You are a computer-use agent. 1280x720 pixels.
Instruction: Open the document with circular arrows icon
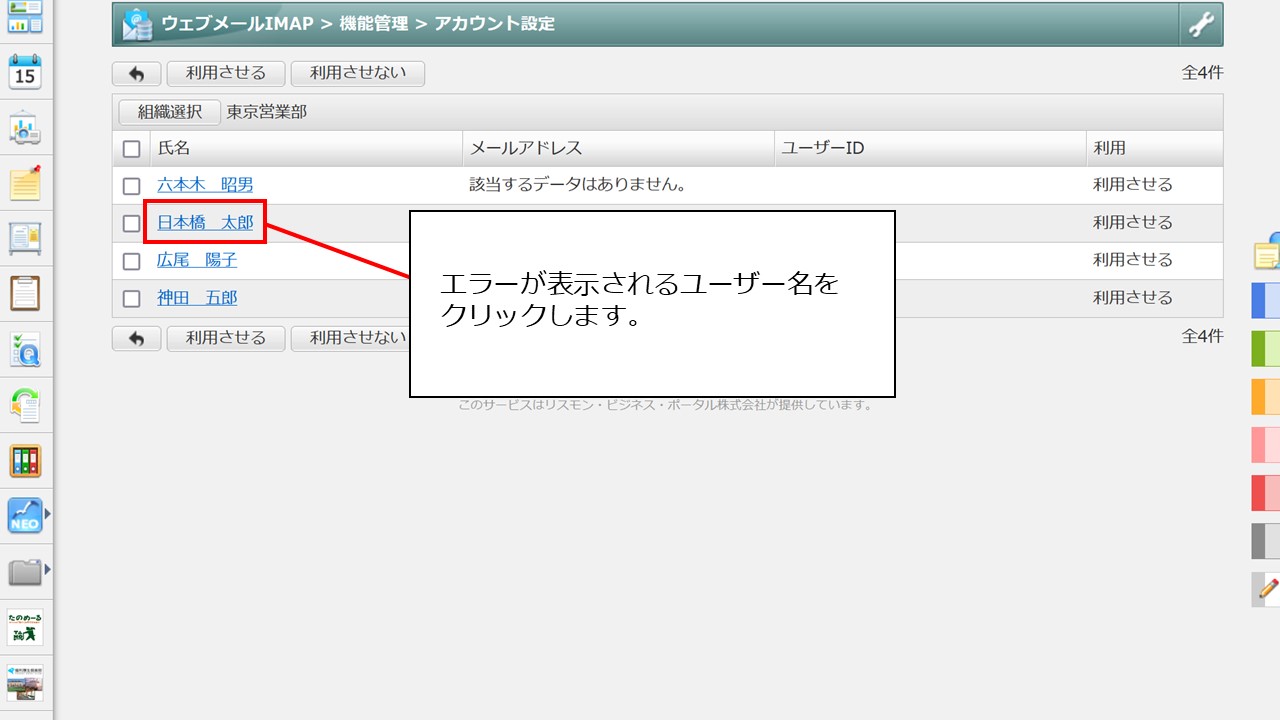[25, 405]
